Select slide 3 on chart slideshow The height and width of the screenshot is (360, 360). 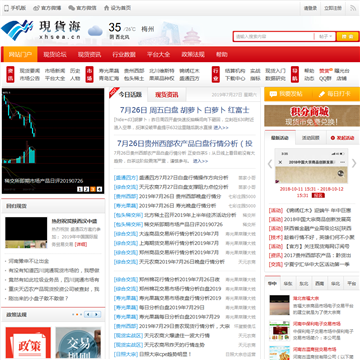pyautogui.click(x=93, y=189)
